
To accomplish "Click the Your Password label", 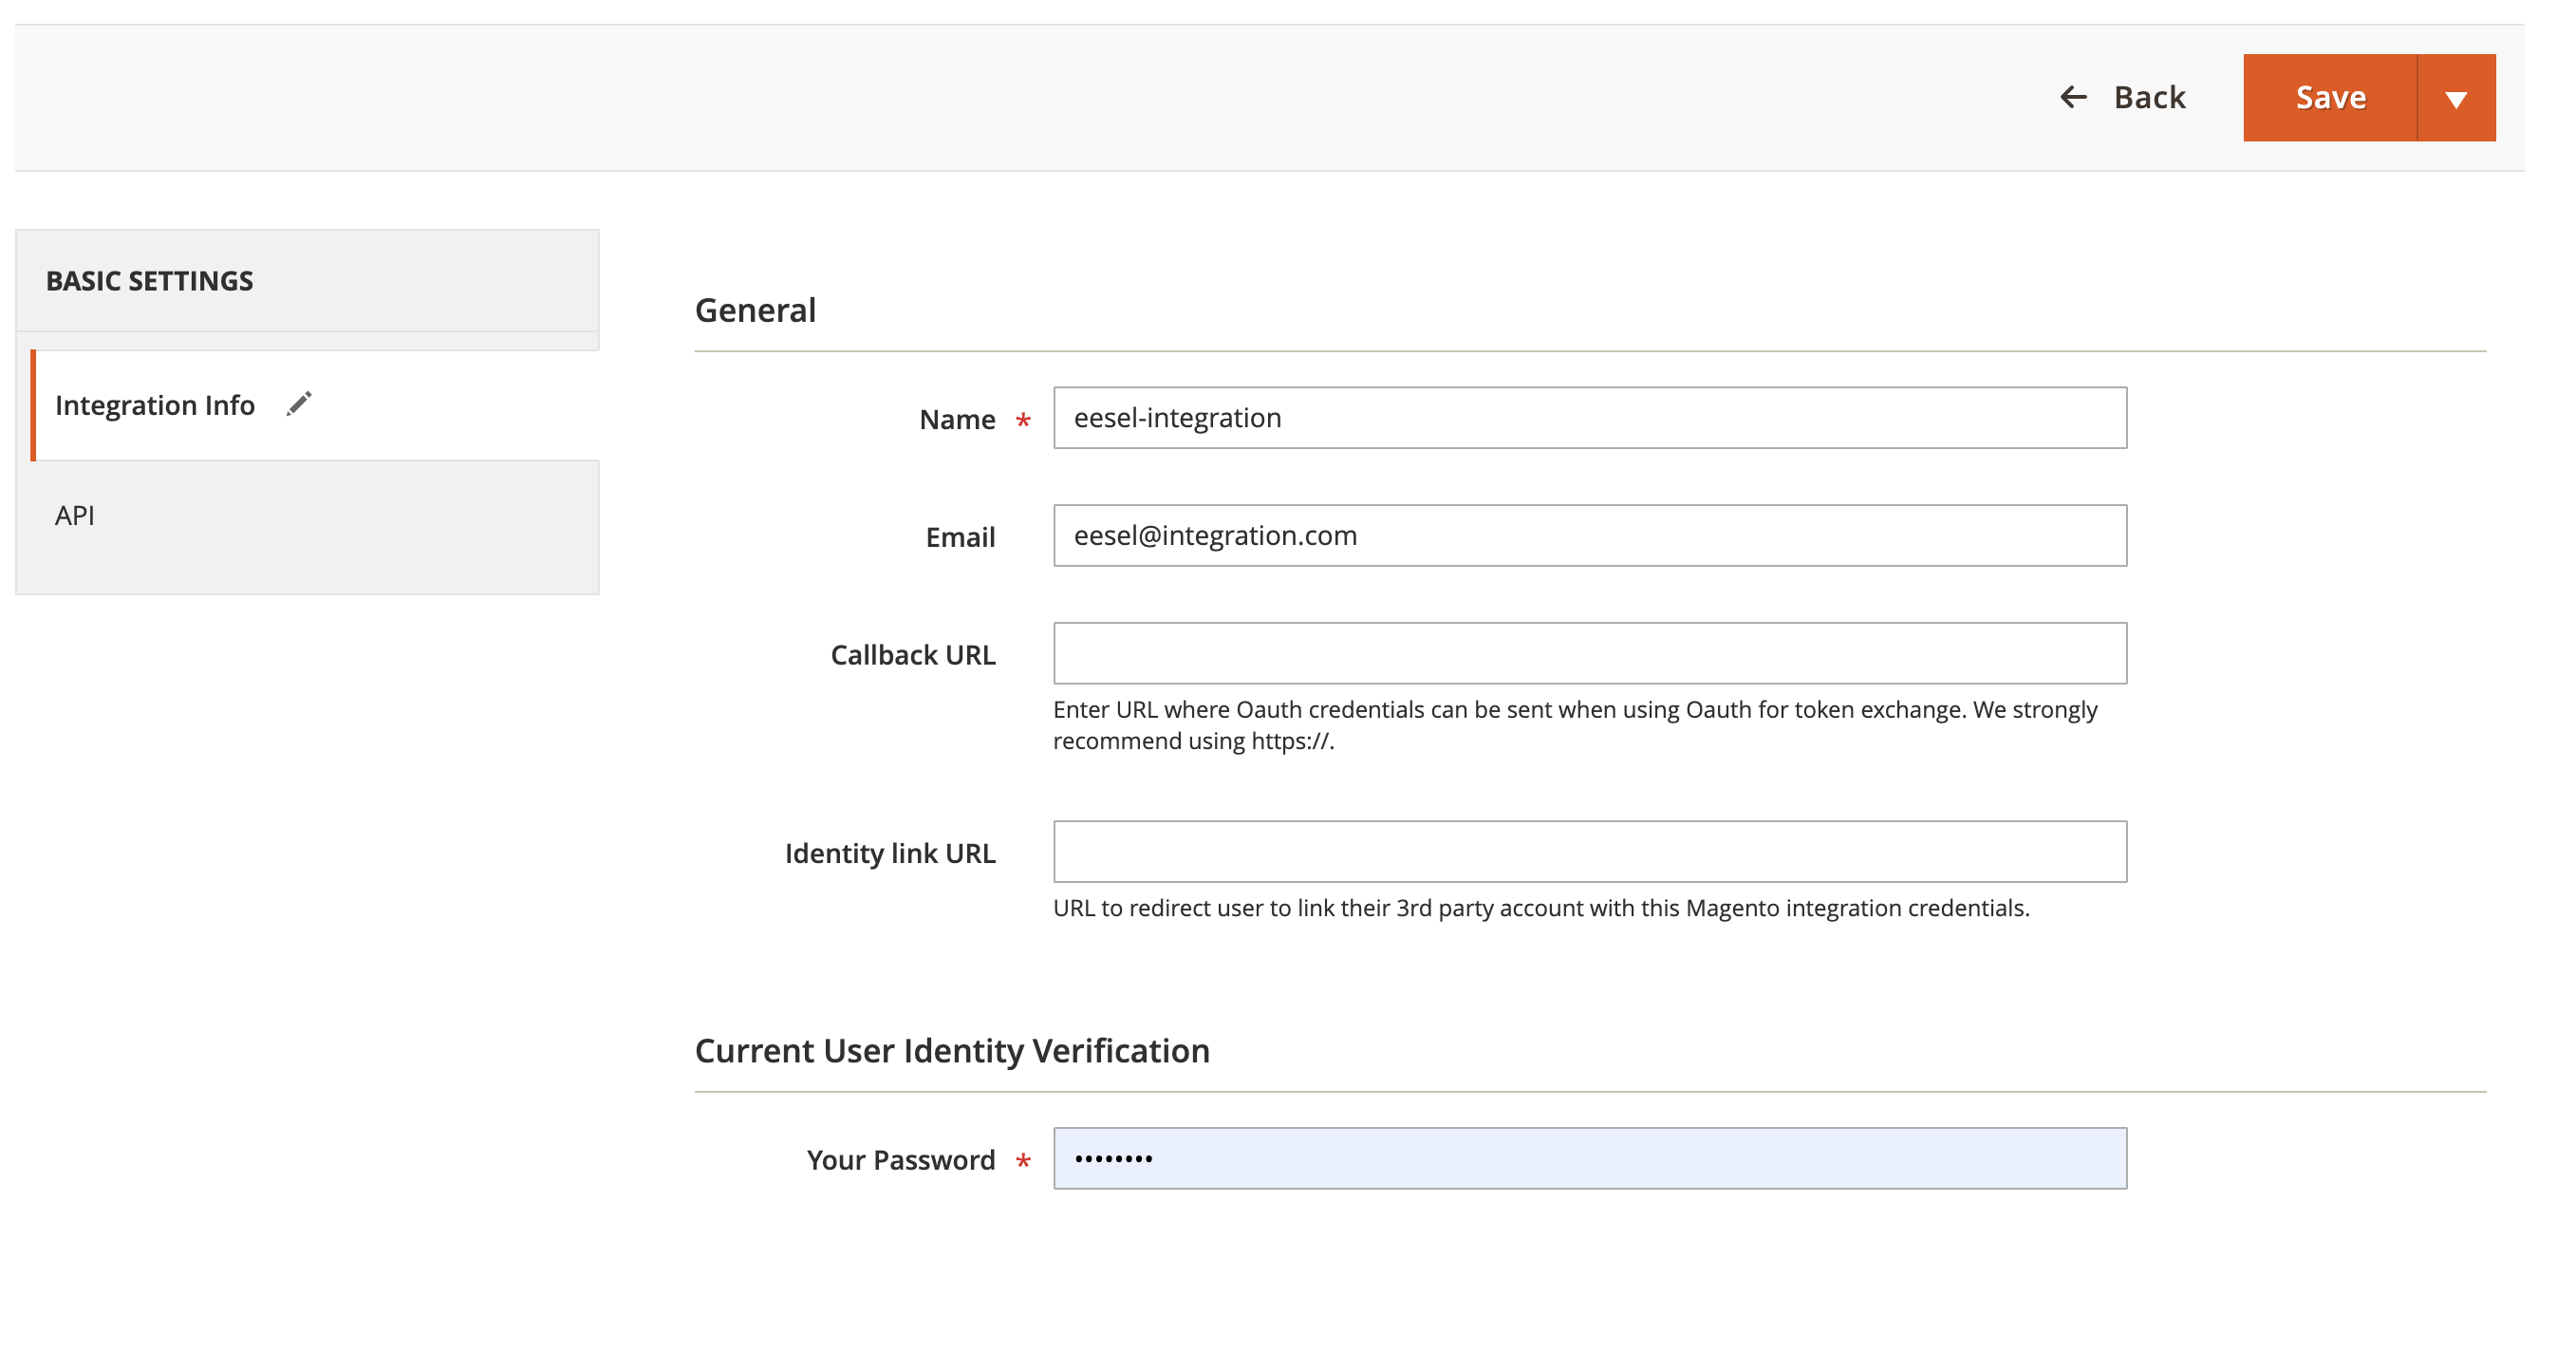I will point(900,1160).
